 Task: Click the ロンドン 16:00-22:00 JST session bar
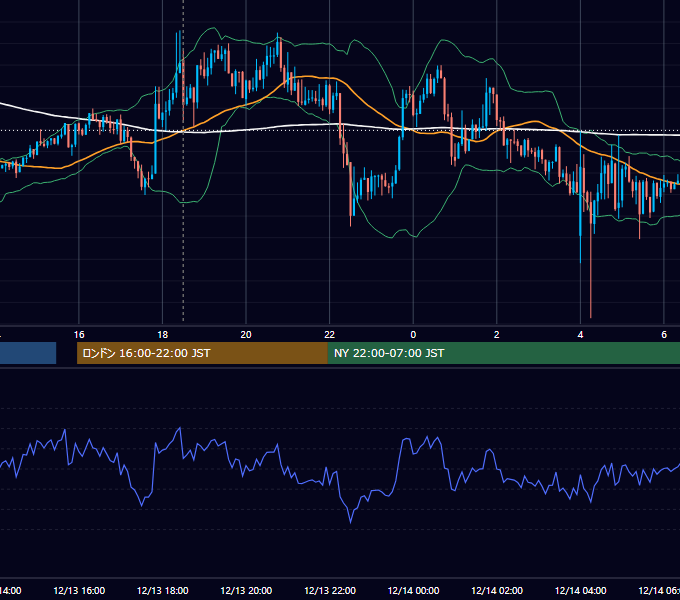(x=202, y=353)
